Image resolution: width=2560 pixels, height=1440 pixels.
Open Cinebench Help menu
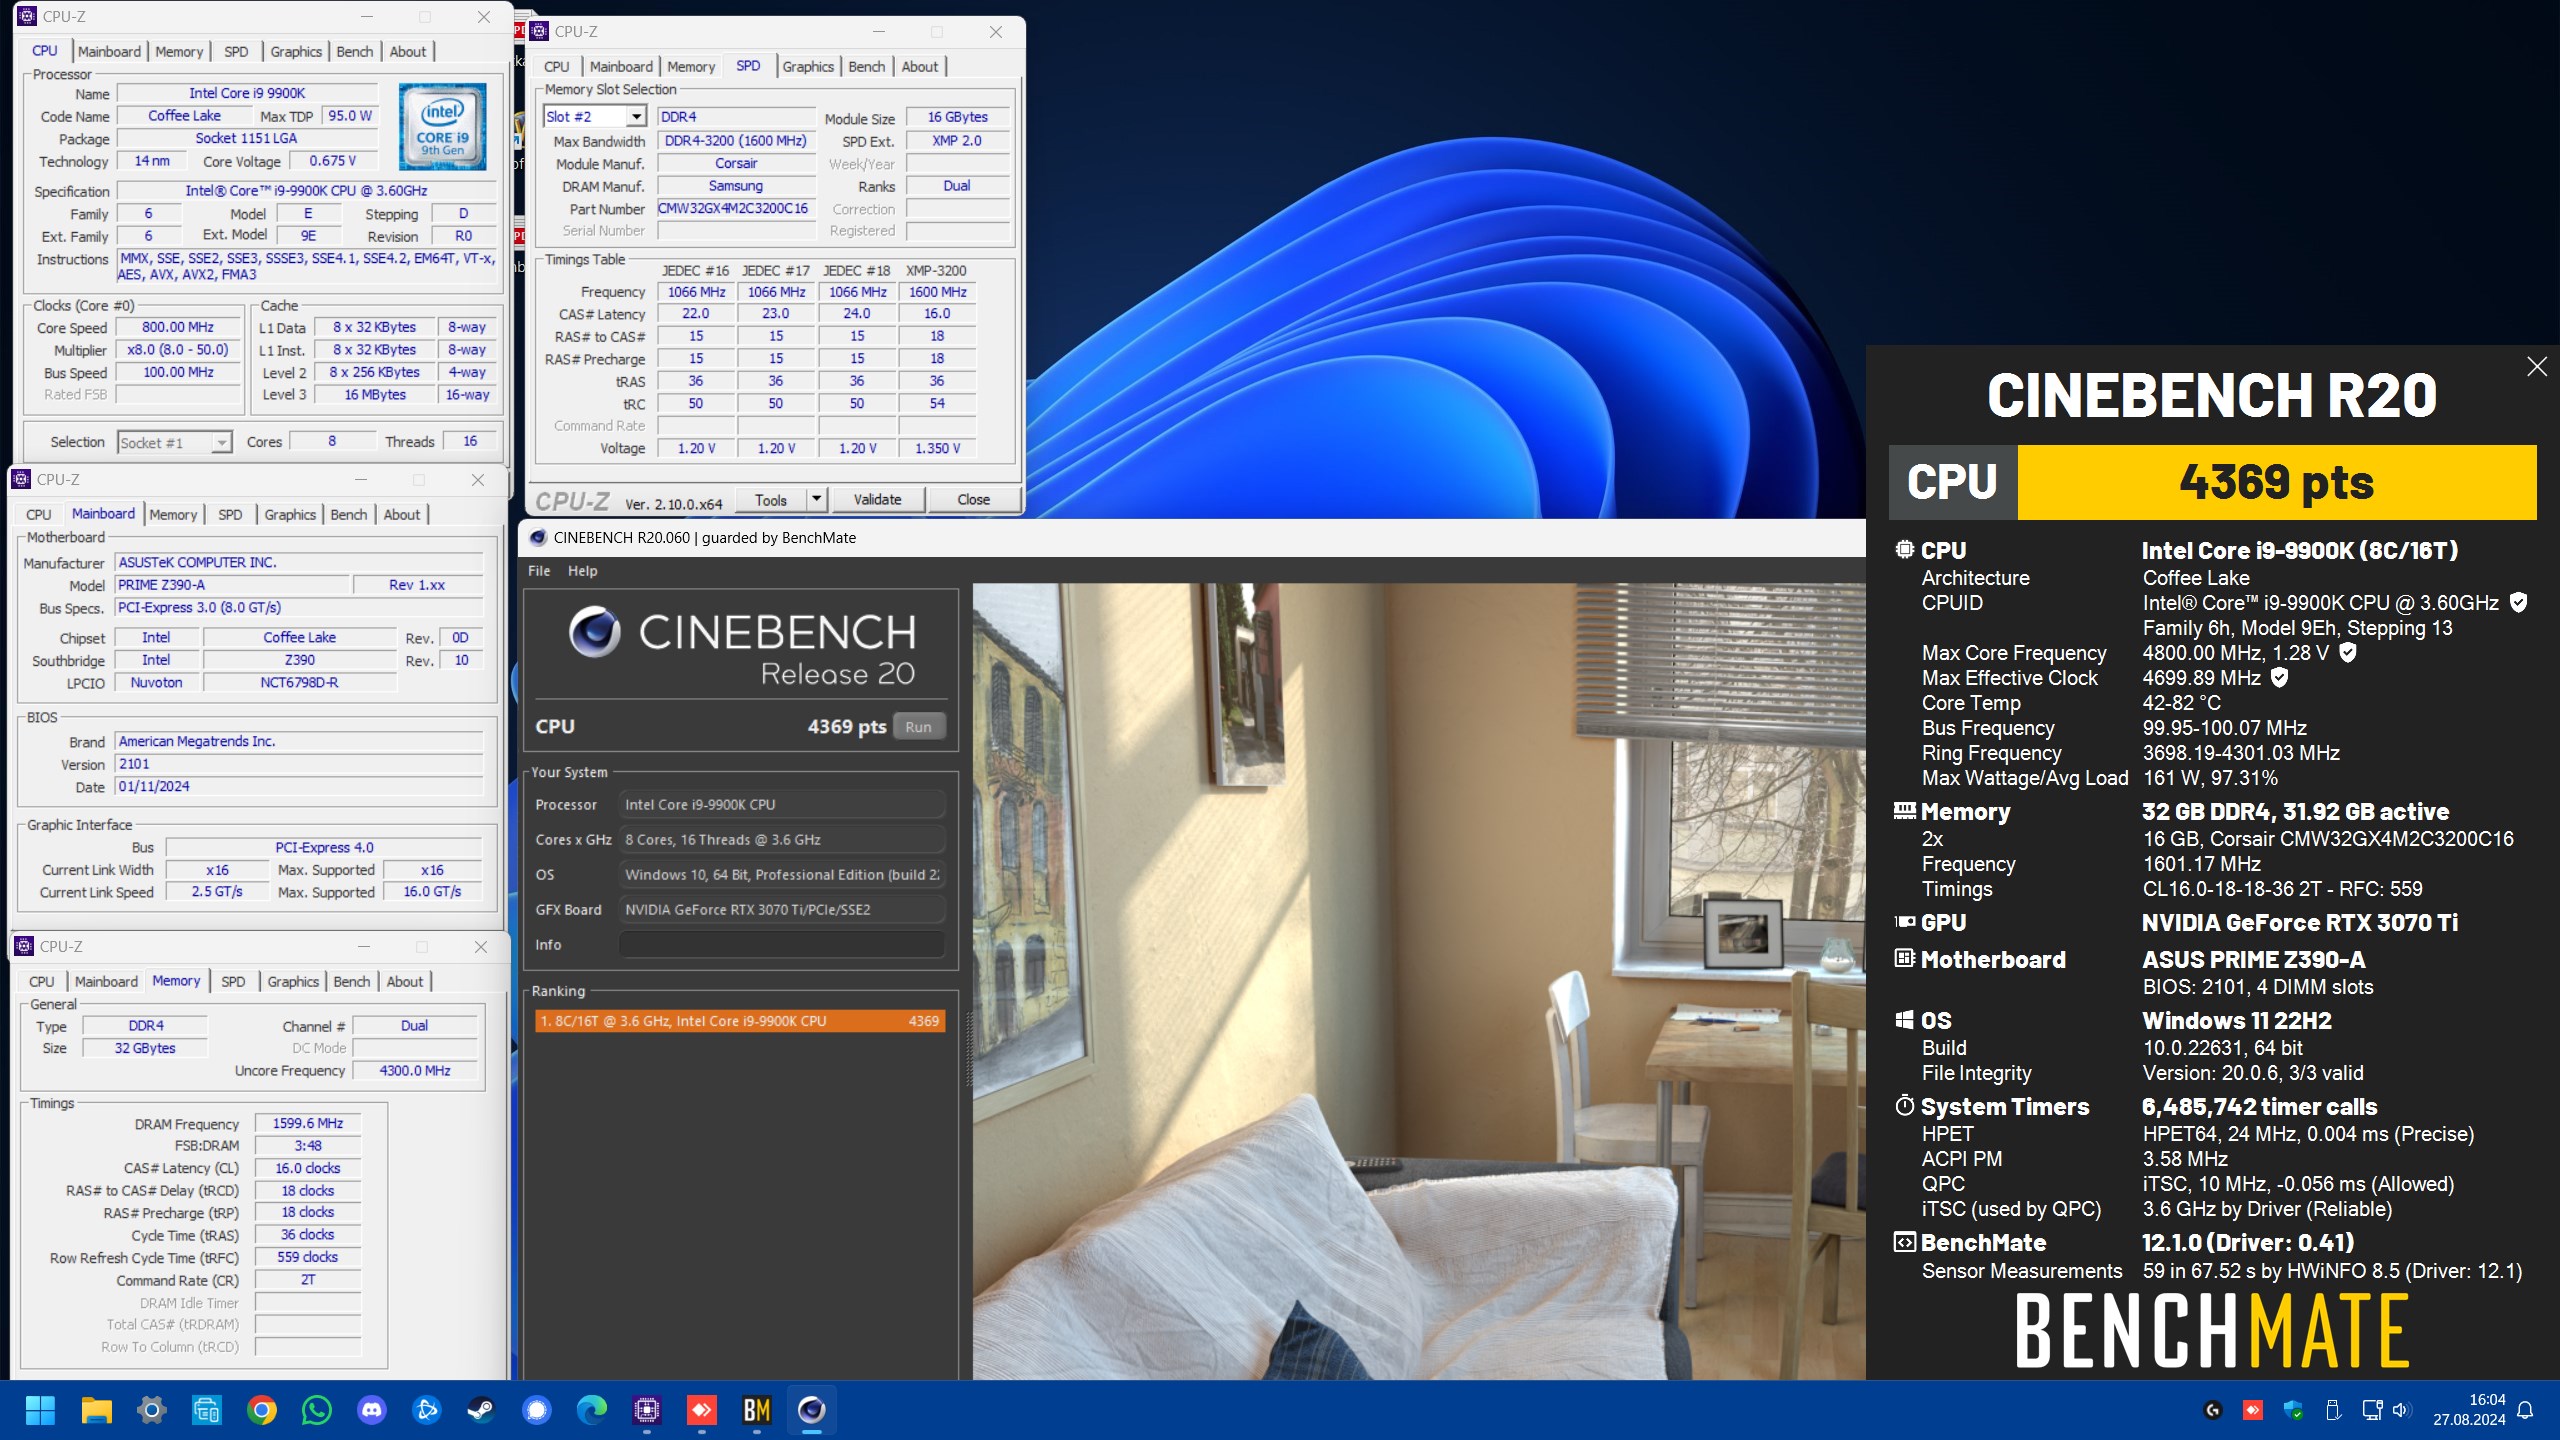[x=582, y=571]
